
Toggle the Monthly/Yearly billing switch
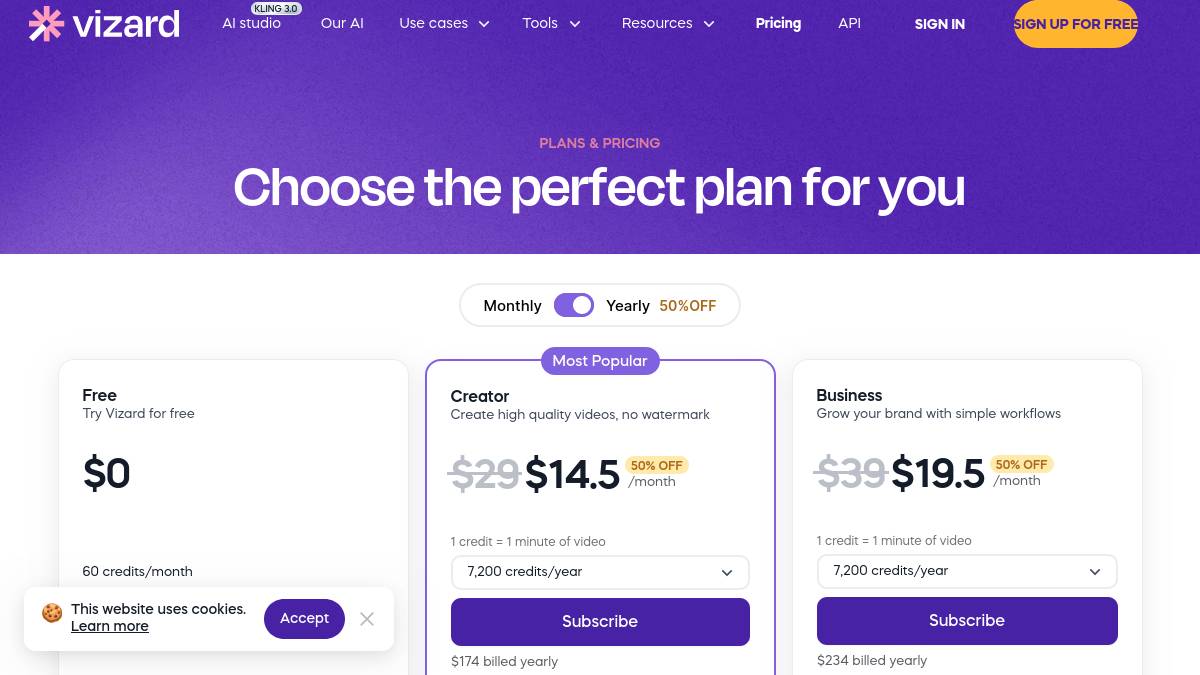(574, 305)
